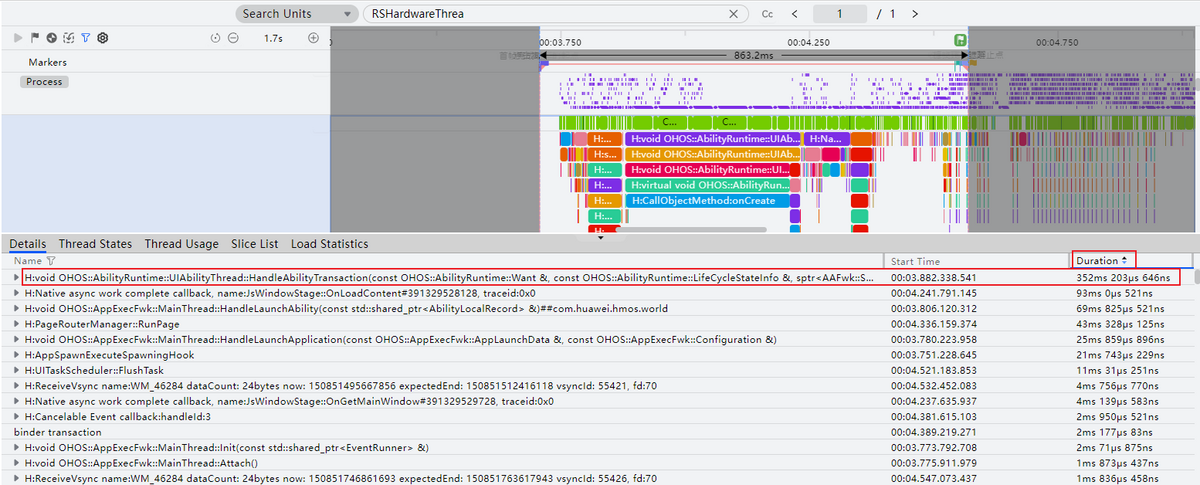1200x485 pixels.
Task: Open the Load Statistics tab
Action: click(329, 244)
